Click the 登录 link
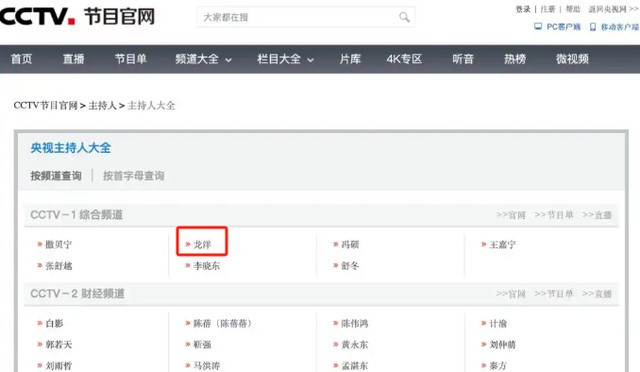Viewport: 640px width, 372px height. click(523, 9)
